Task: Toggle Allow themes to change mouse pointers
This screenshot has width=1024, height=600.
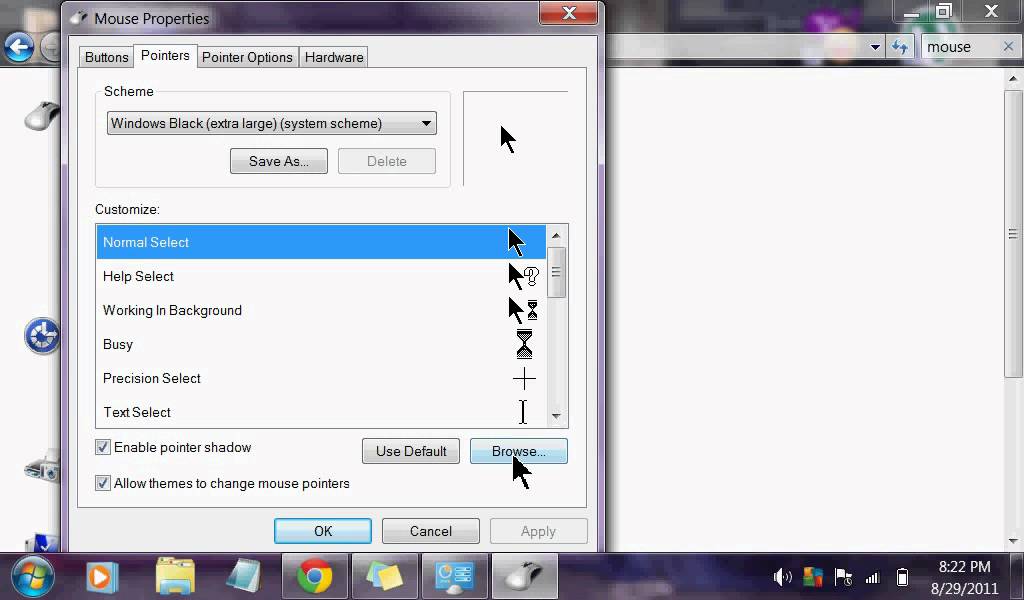Action: click(103, 483)
